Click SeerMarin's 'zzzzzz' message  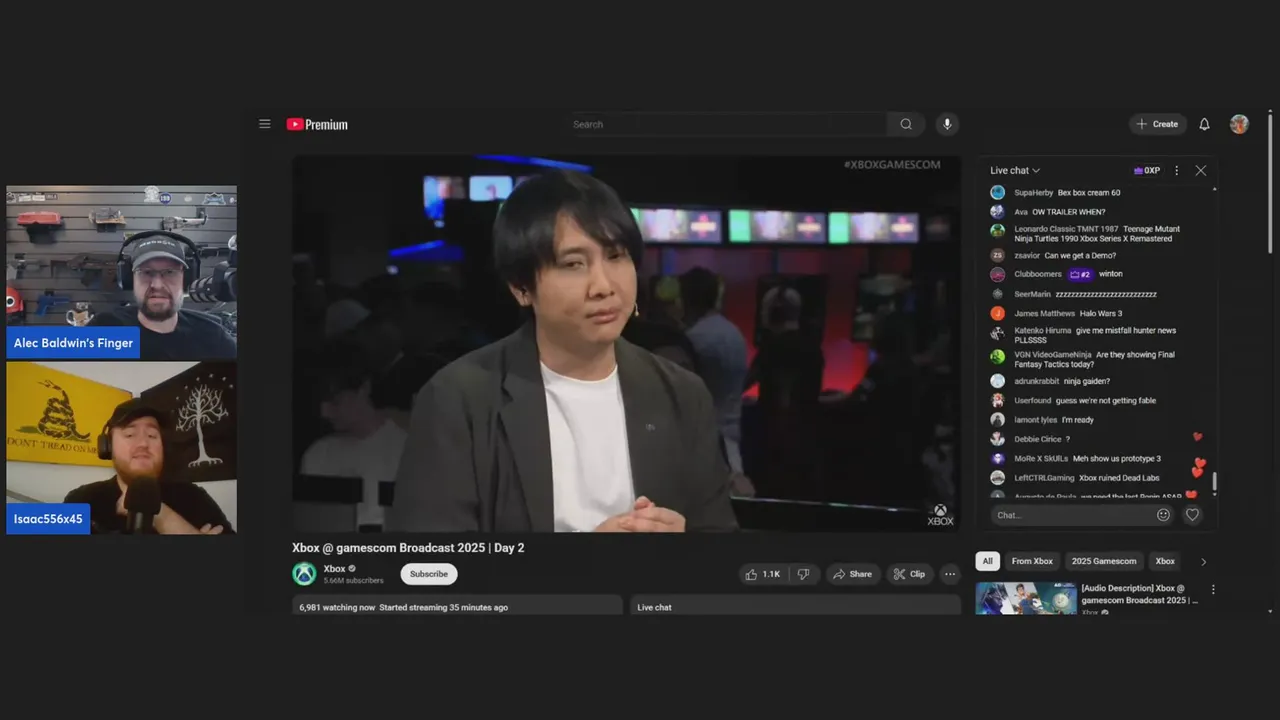coord(1106,295)
